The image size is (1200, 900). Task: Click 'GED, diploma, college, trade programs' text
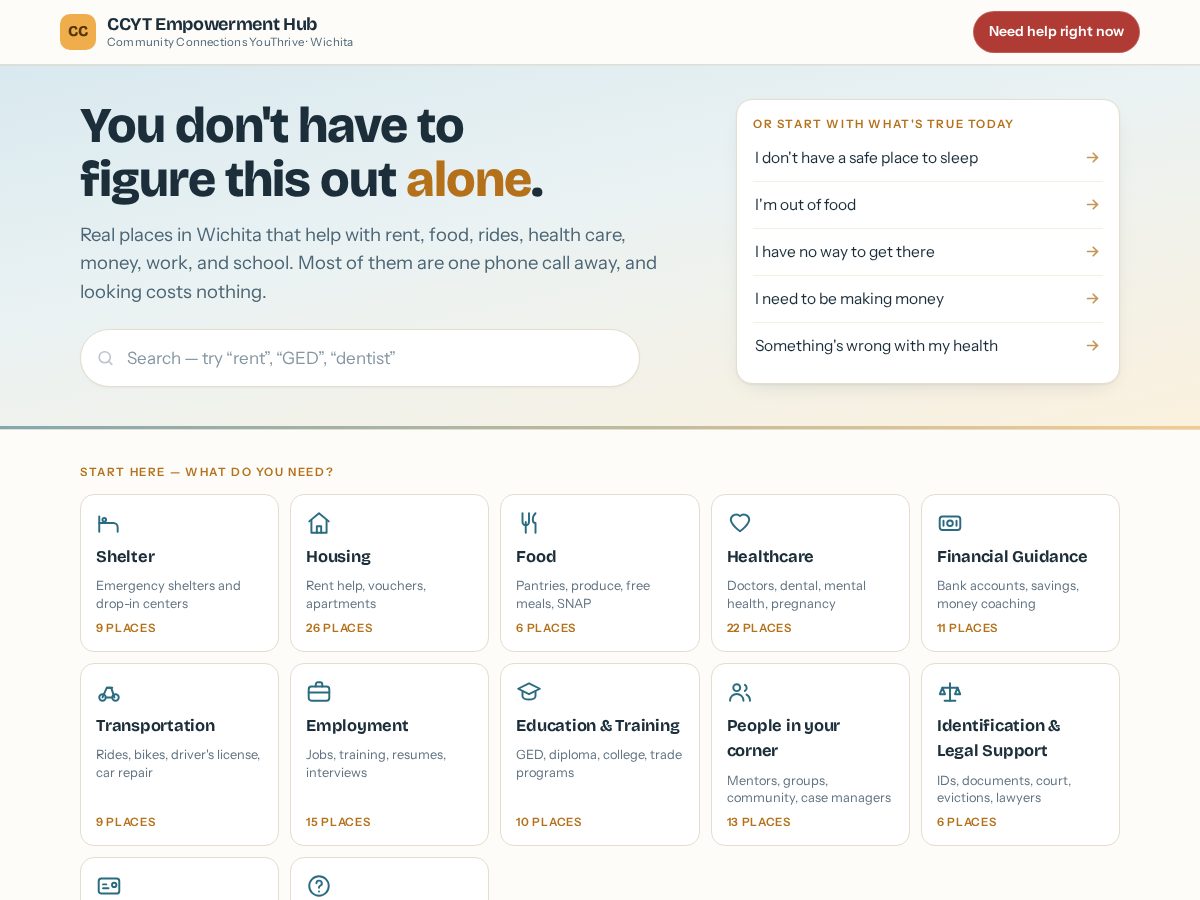[599, 764]
